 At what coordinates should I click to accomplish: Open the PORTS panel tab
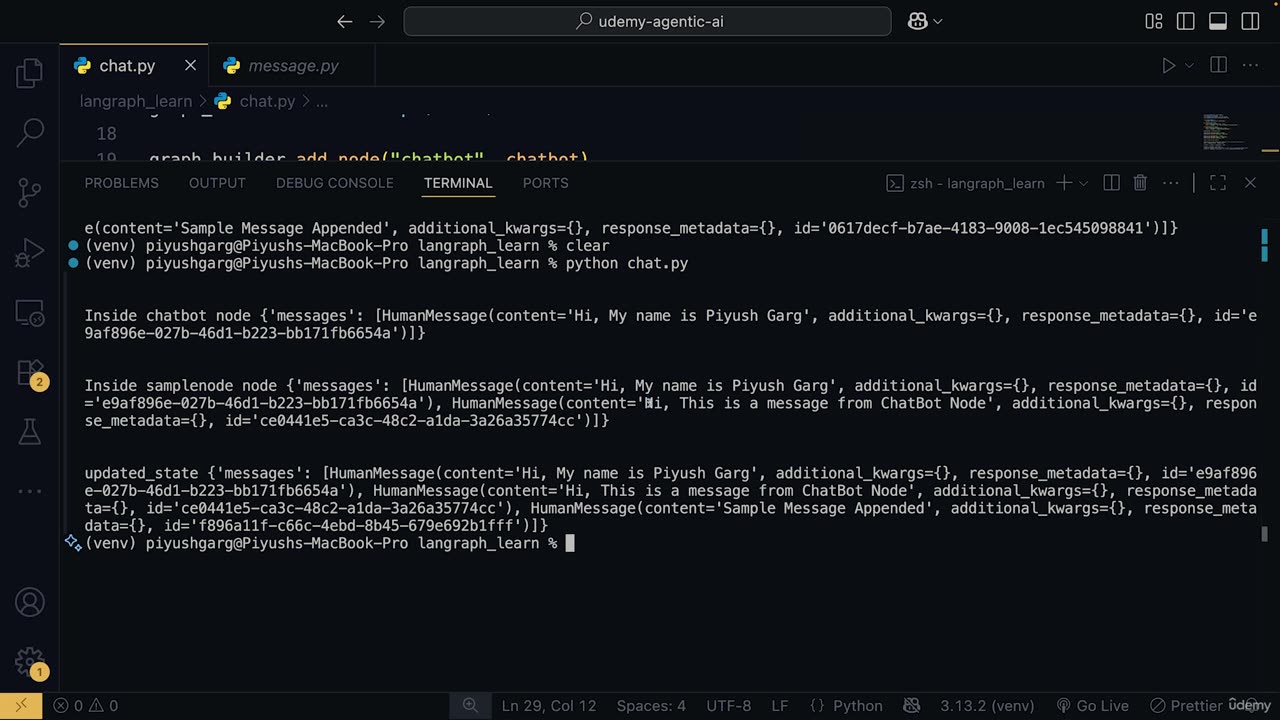click(545, 183)
